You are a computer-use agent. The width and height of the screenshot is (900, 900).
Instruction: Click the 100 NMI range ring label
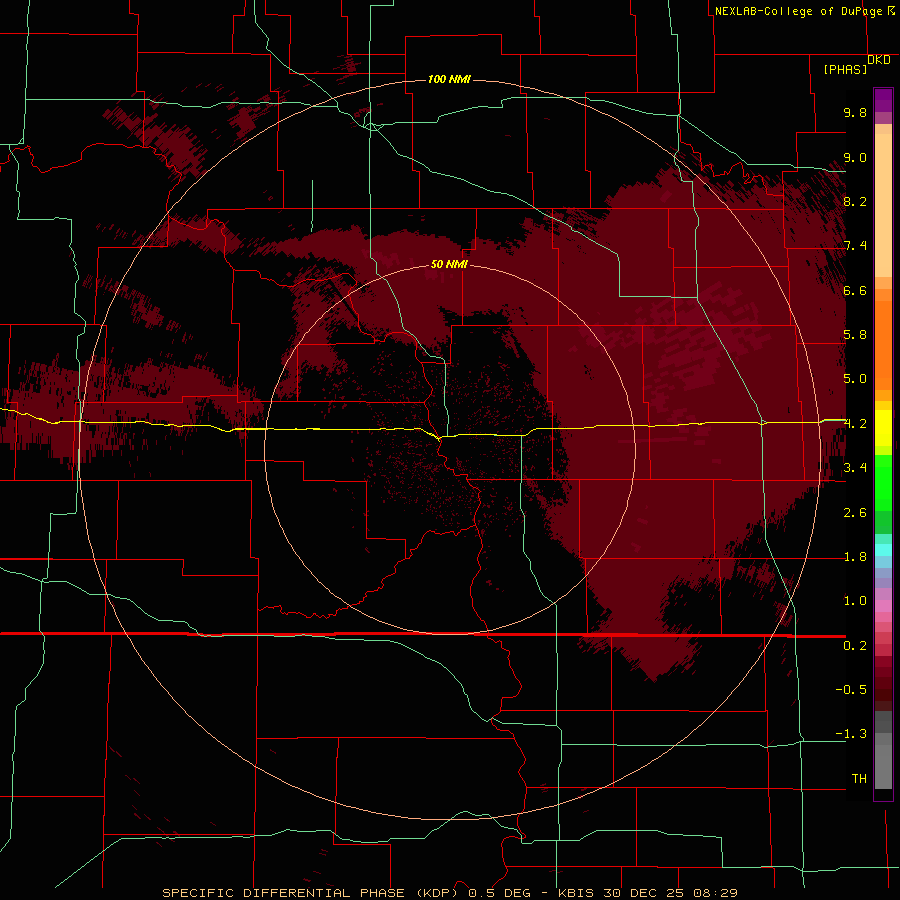(x=449, y=79)
